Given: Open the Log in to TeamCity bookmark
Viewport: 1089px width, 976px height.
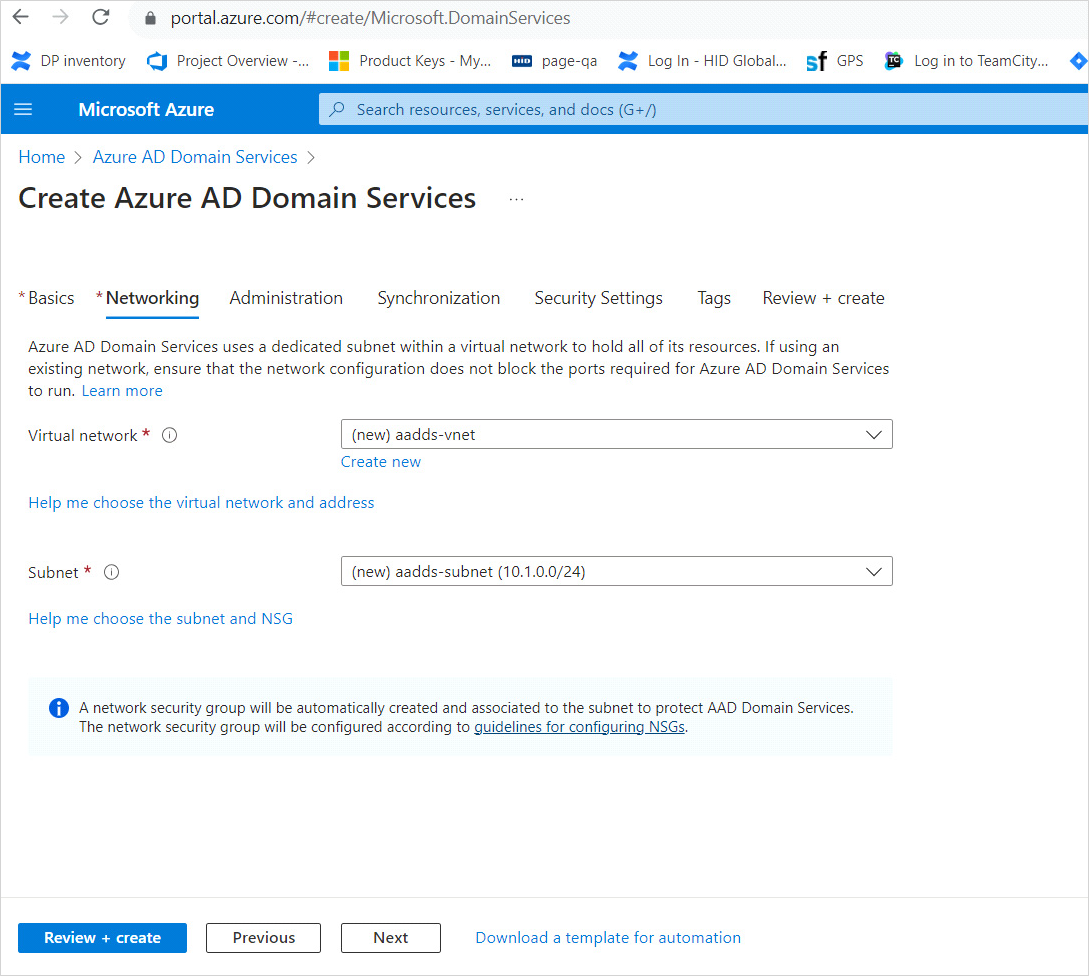Looking at the screenshot, I should point(967,61).
